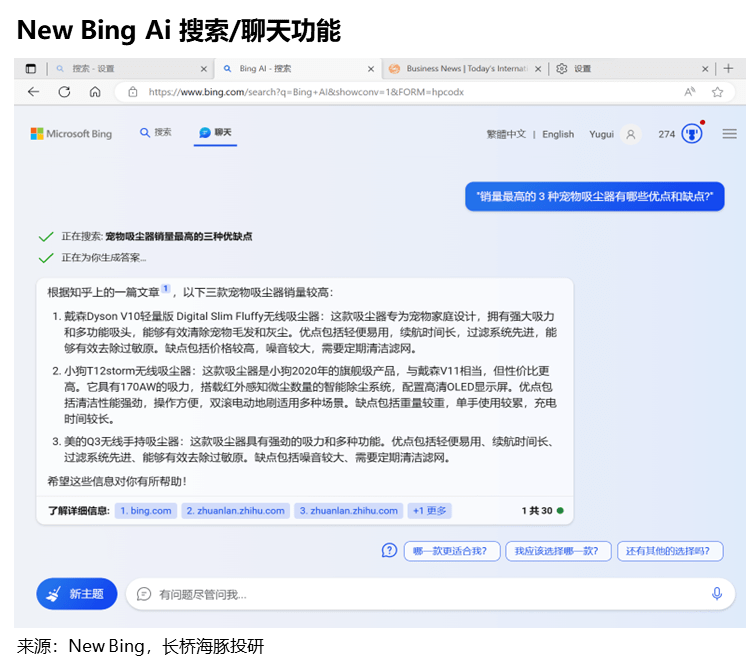Refresh the Bing page
Screen dimensions: 750x668
point(64,92)
